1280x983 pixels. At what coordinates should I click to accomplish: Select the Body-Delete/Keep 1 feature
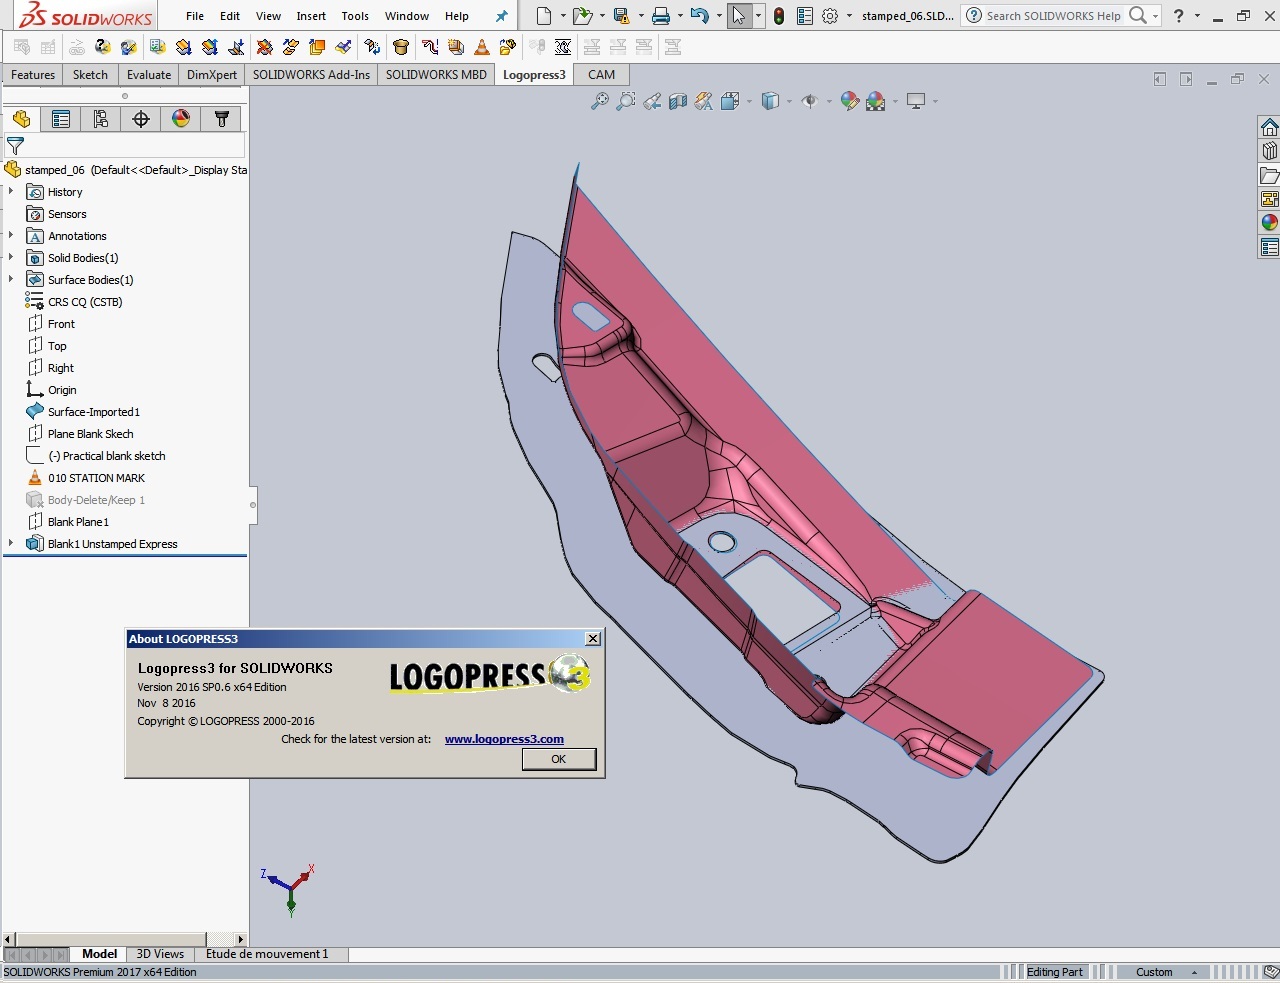[x=96, y=500]
